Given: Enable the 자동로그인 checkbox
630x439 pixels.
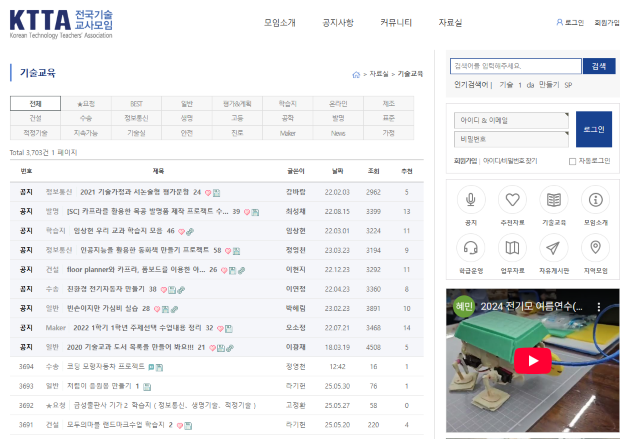Looking at the screenshot, I should [572, 160].
